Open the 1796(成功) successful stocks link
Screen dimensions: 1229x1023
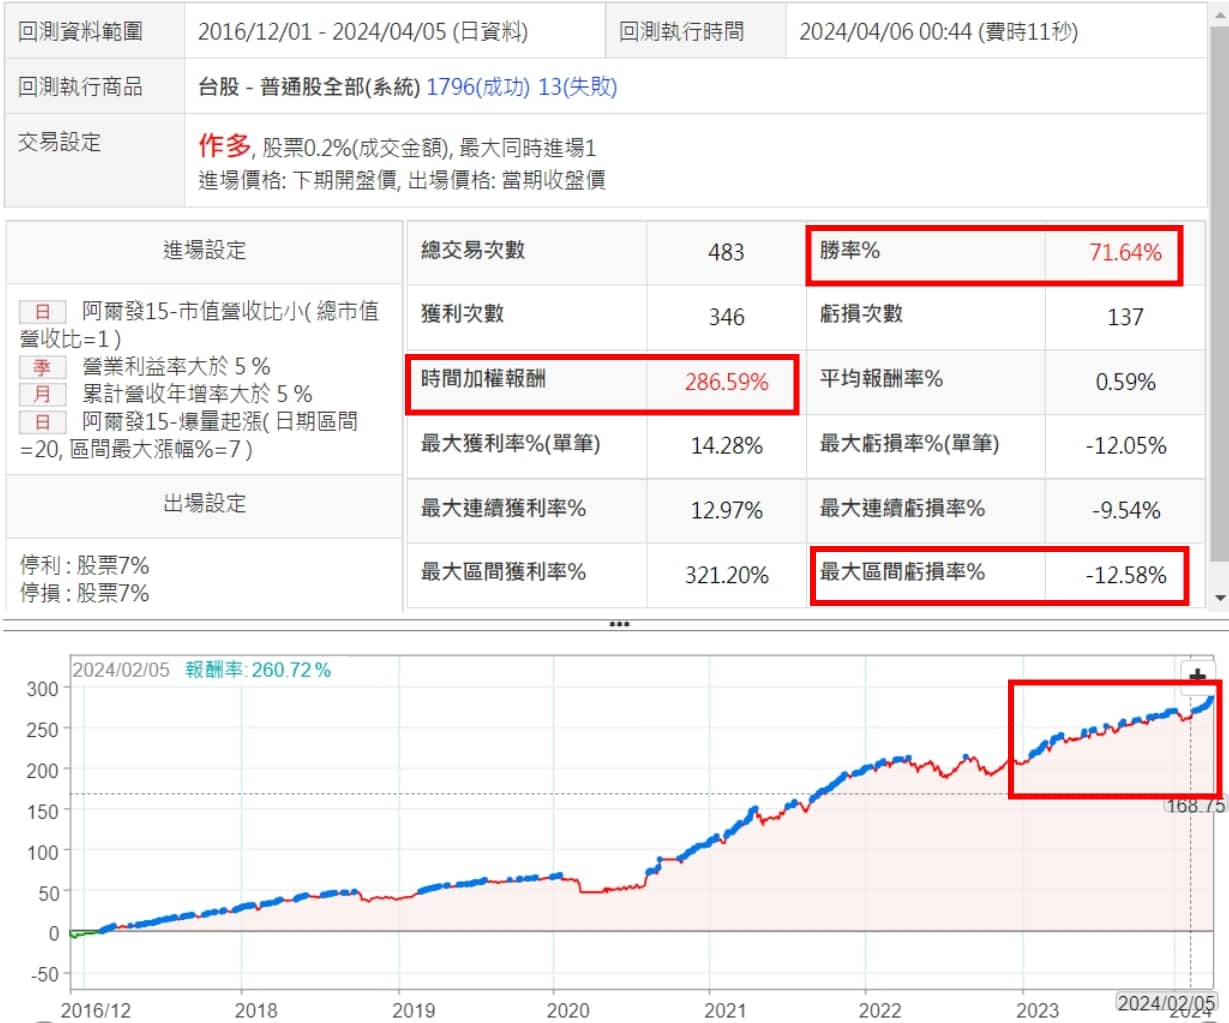477,87
